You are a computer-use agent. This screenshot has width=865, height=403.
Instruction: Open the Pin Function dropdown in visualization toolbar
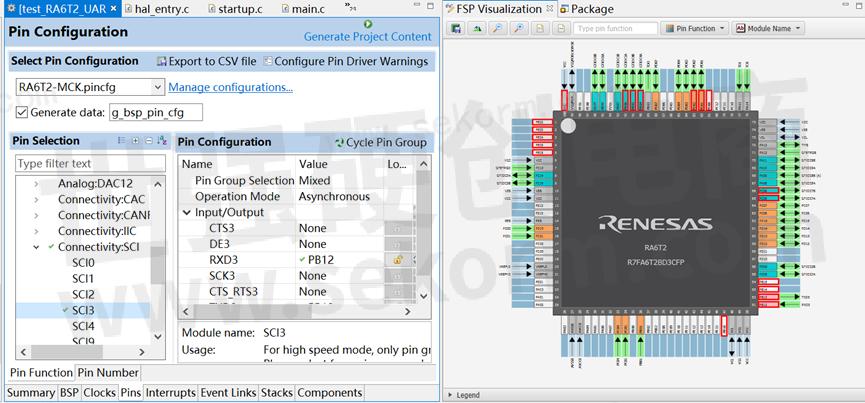tap(697, 29)
